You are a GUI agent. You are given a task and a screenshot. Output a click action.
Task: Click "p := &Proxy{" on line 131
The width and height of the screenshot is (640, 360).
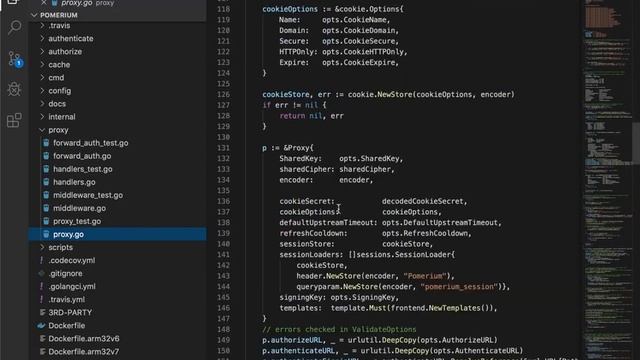[x=288, y=148]
